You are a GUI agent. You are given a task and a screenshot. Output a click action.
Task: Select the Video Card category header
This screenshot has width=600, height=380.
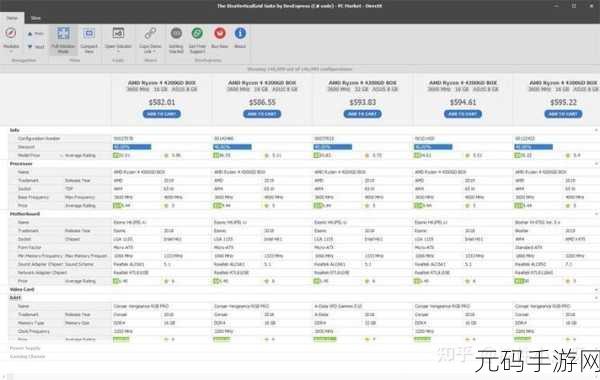pos(22,290)
